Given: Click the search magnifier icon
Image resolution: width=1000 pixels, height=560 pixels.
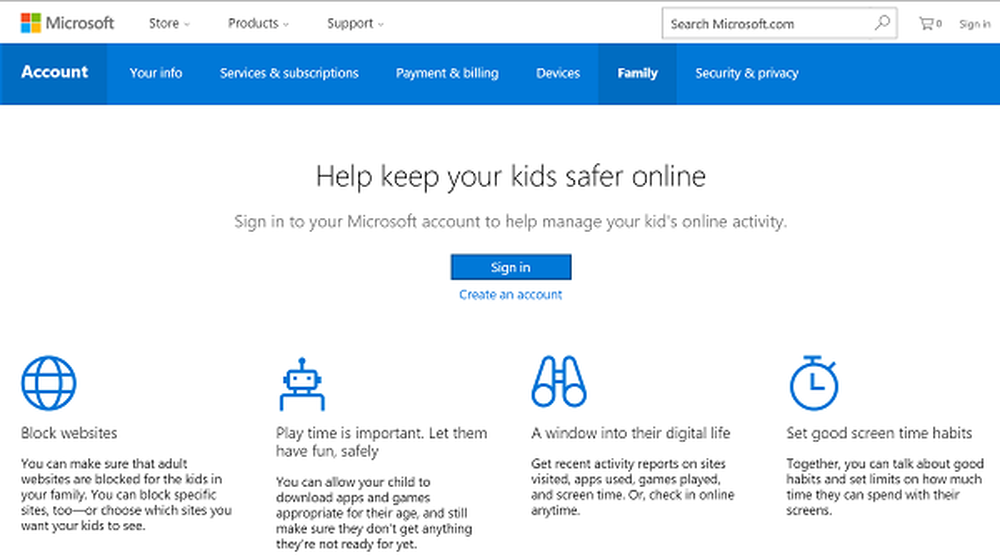Looking at the screenshot, I should click(x=882, y=24).
